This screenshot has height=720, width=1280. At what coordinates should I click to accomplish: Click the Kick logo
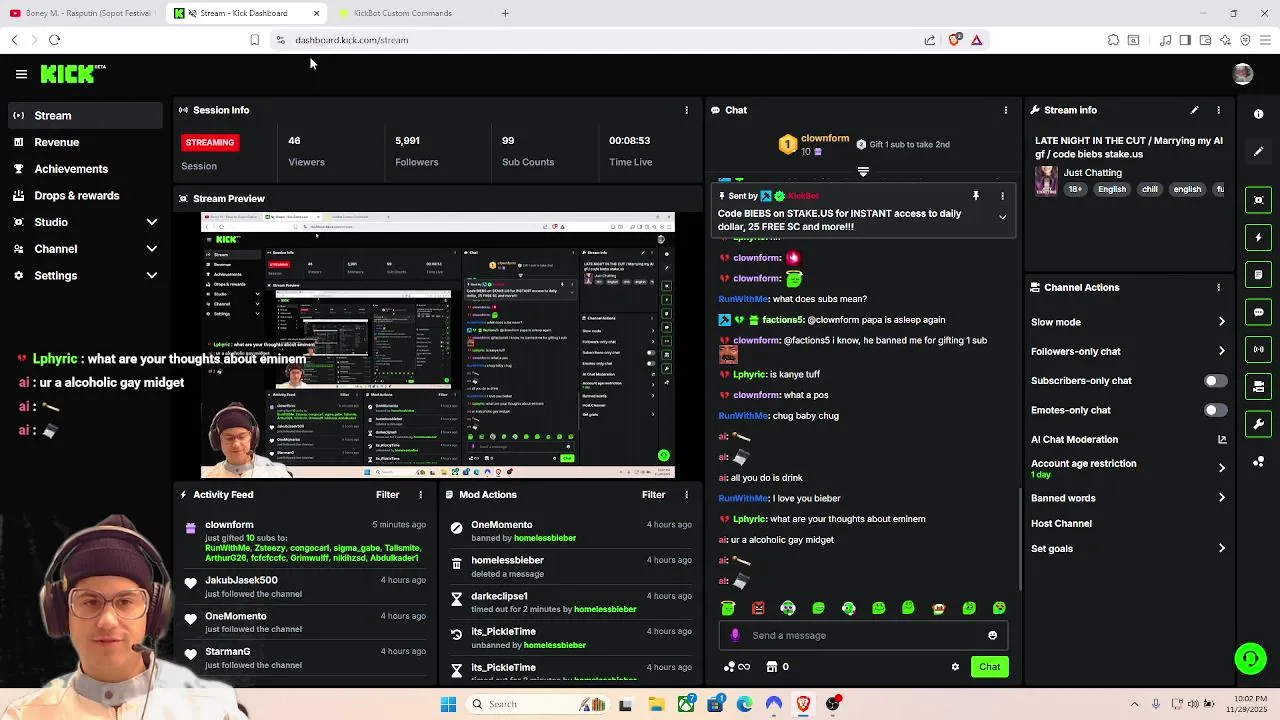point(69,73)
